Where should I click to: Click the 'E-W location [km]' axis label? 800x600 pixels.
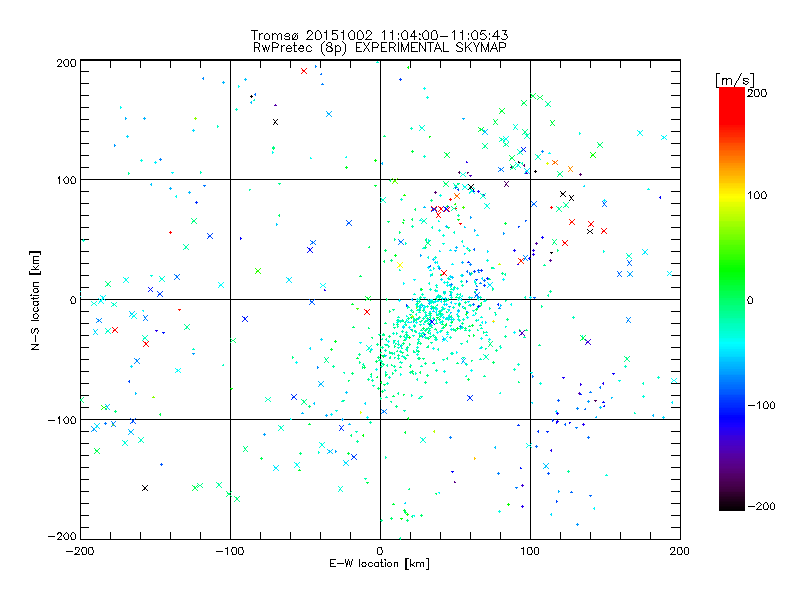coord(379,564)
